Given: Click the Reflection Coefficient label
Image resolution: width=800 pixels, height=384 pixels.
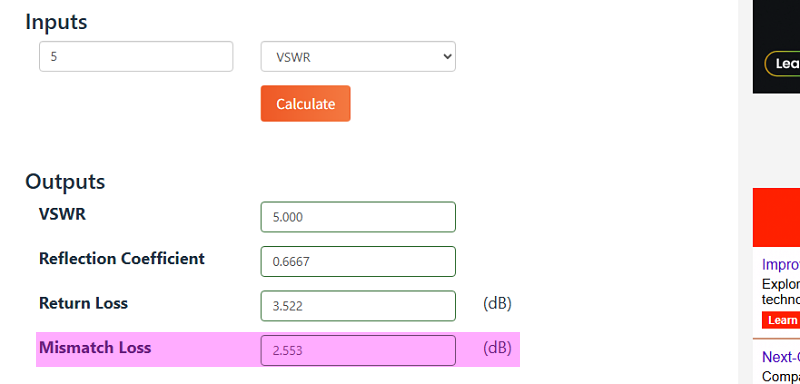Looking at the screenshot, I should click(121, 259).
